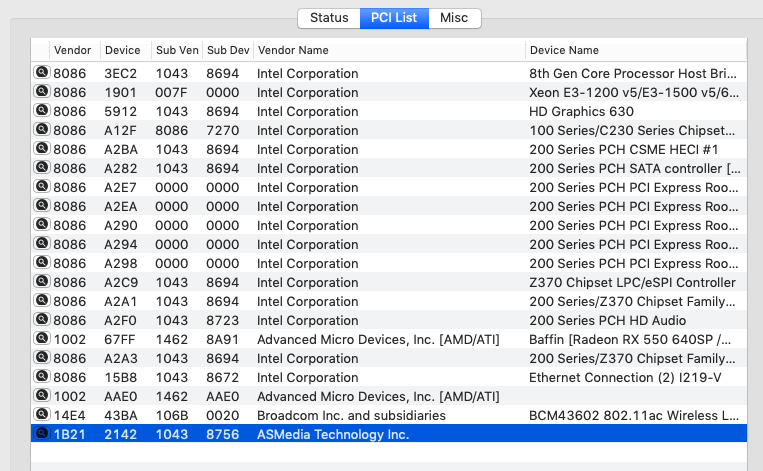Screen dimensions: 763x471
Task: Select the 8th Gen Core Processor Host Bridge name
Action: click(x=633, y=73)
